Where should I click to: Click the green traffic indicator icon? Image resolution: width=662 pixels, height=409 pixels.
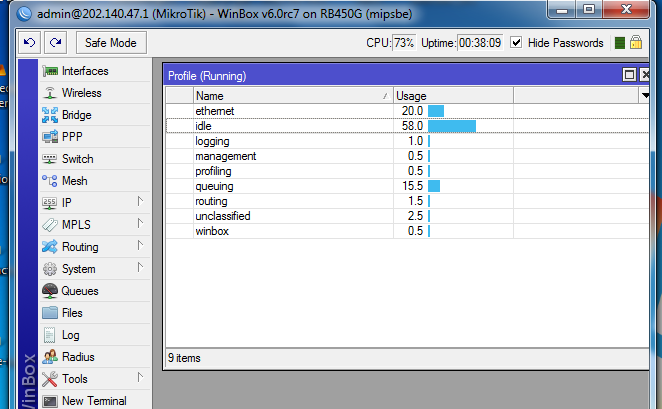620,43
